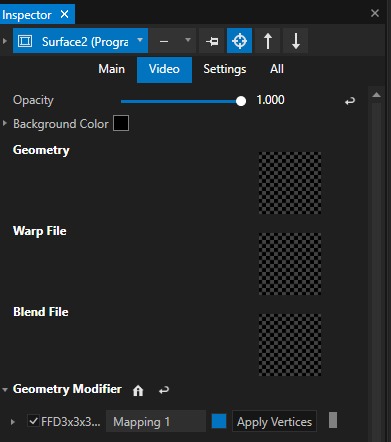Toggle the crosshair follow-selection icon

point(239,41)
